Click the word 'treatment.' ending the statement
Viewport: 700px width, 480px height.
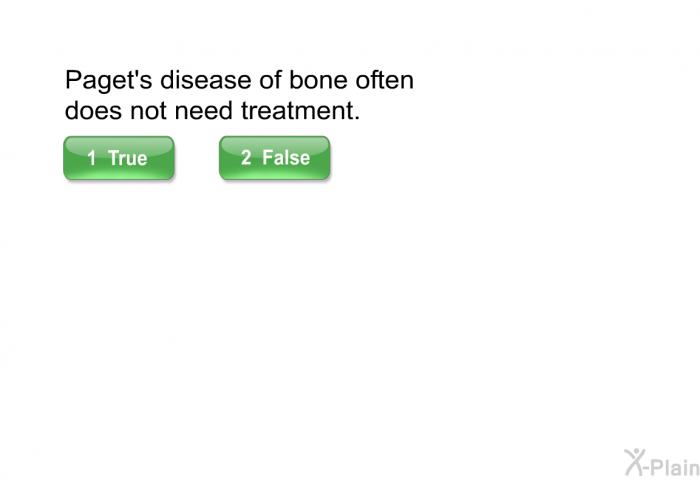[300, 110]
